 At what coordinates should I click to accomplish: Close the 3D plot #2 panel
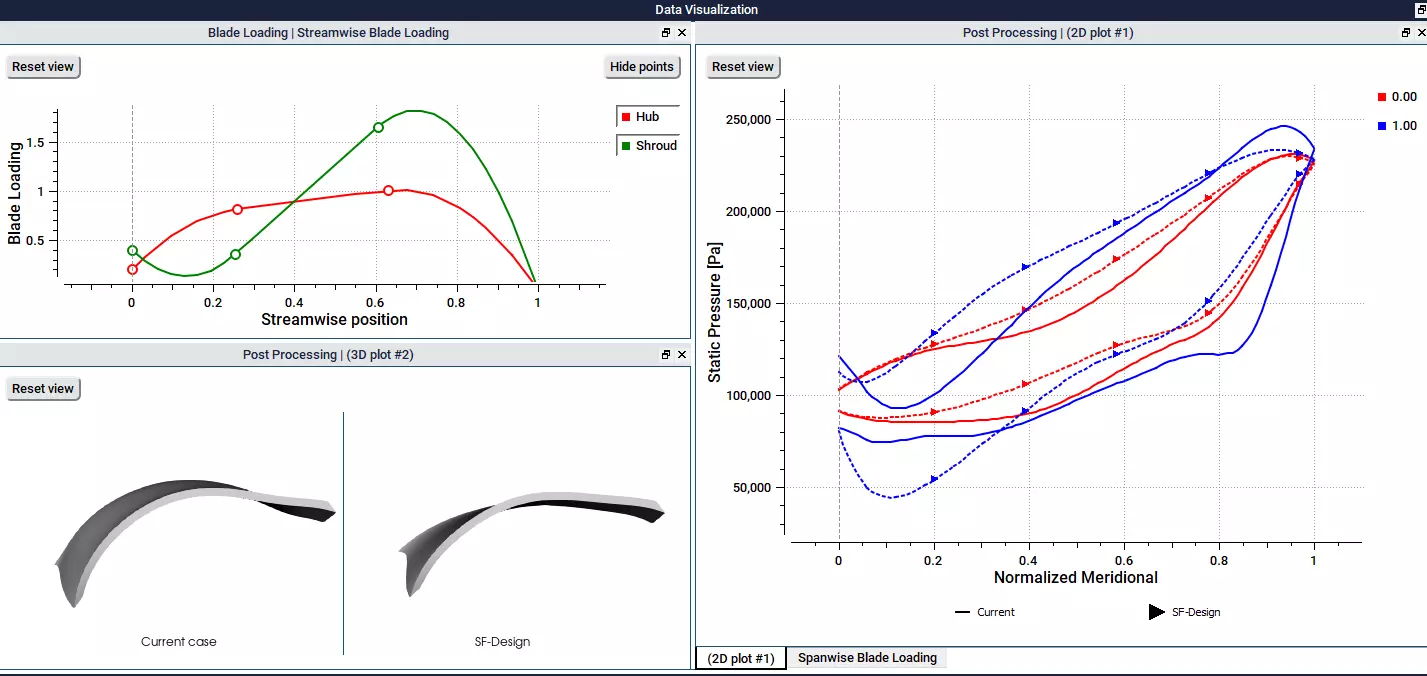tap(682, 355)
